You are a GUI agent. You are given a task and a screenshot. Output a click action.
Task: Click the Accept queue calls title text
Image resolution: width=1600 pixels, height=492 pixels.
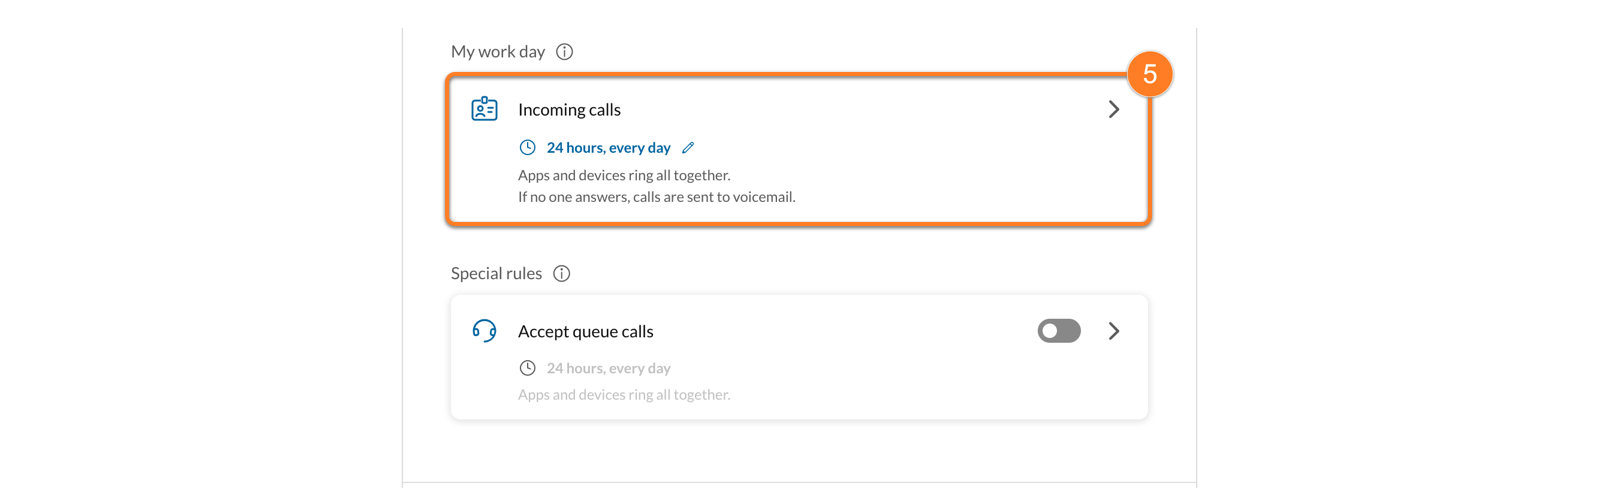[585, 331]
